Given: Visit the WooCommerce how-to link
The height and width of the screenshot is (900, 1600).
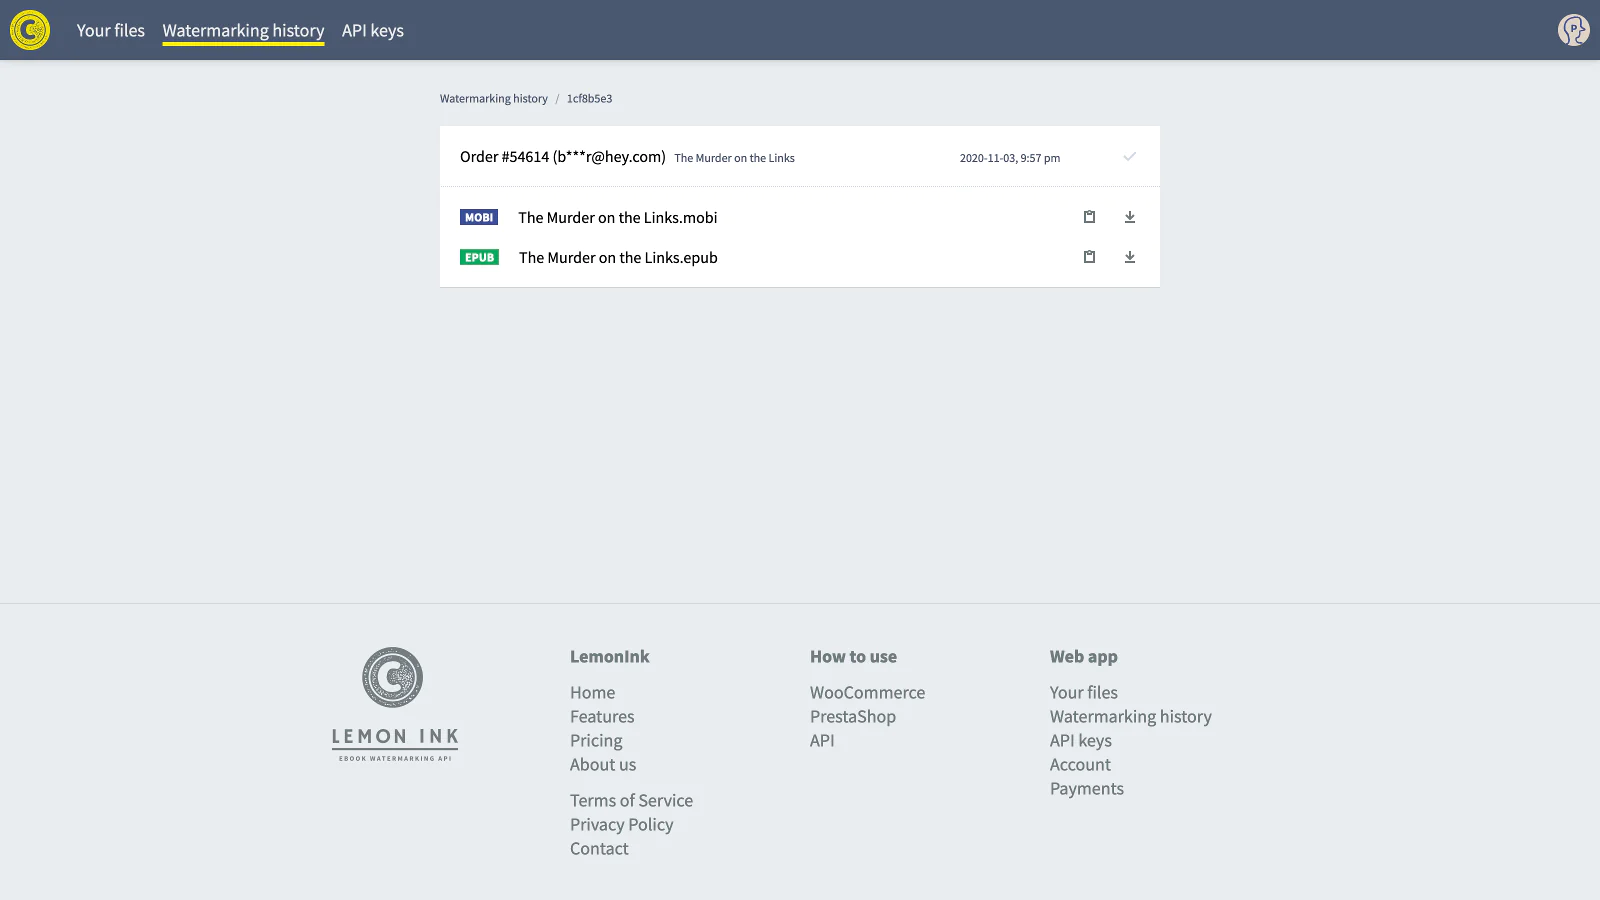Looking at the screenshot, I should (867, 693).
